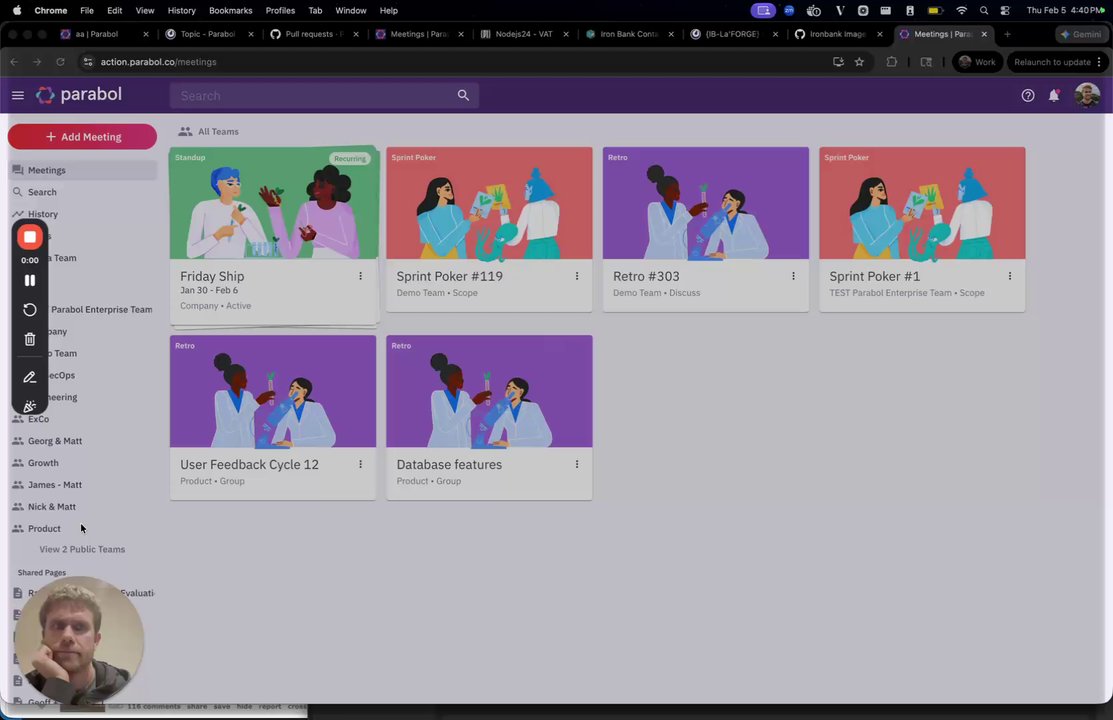The height and width of the screenshot is (720, 1113).
Task: Open the ExCo team
Action: coord(82,420)
